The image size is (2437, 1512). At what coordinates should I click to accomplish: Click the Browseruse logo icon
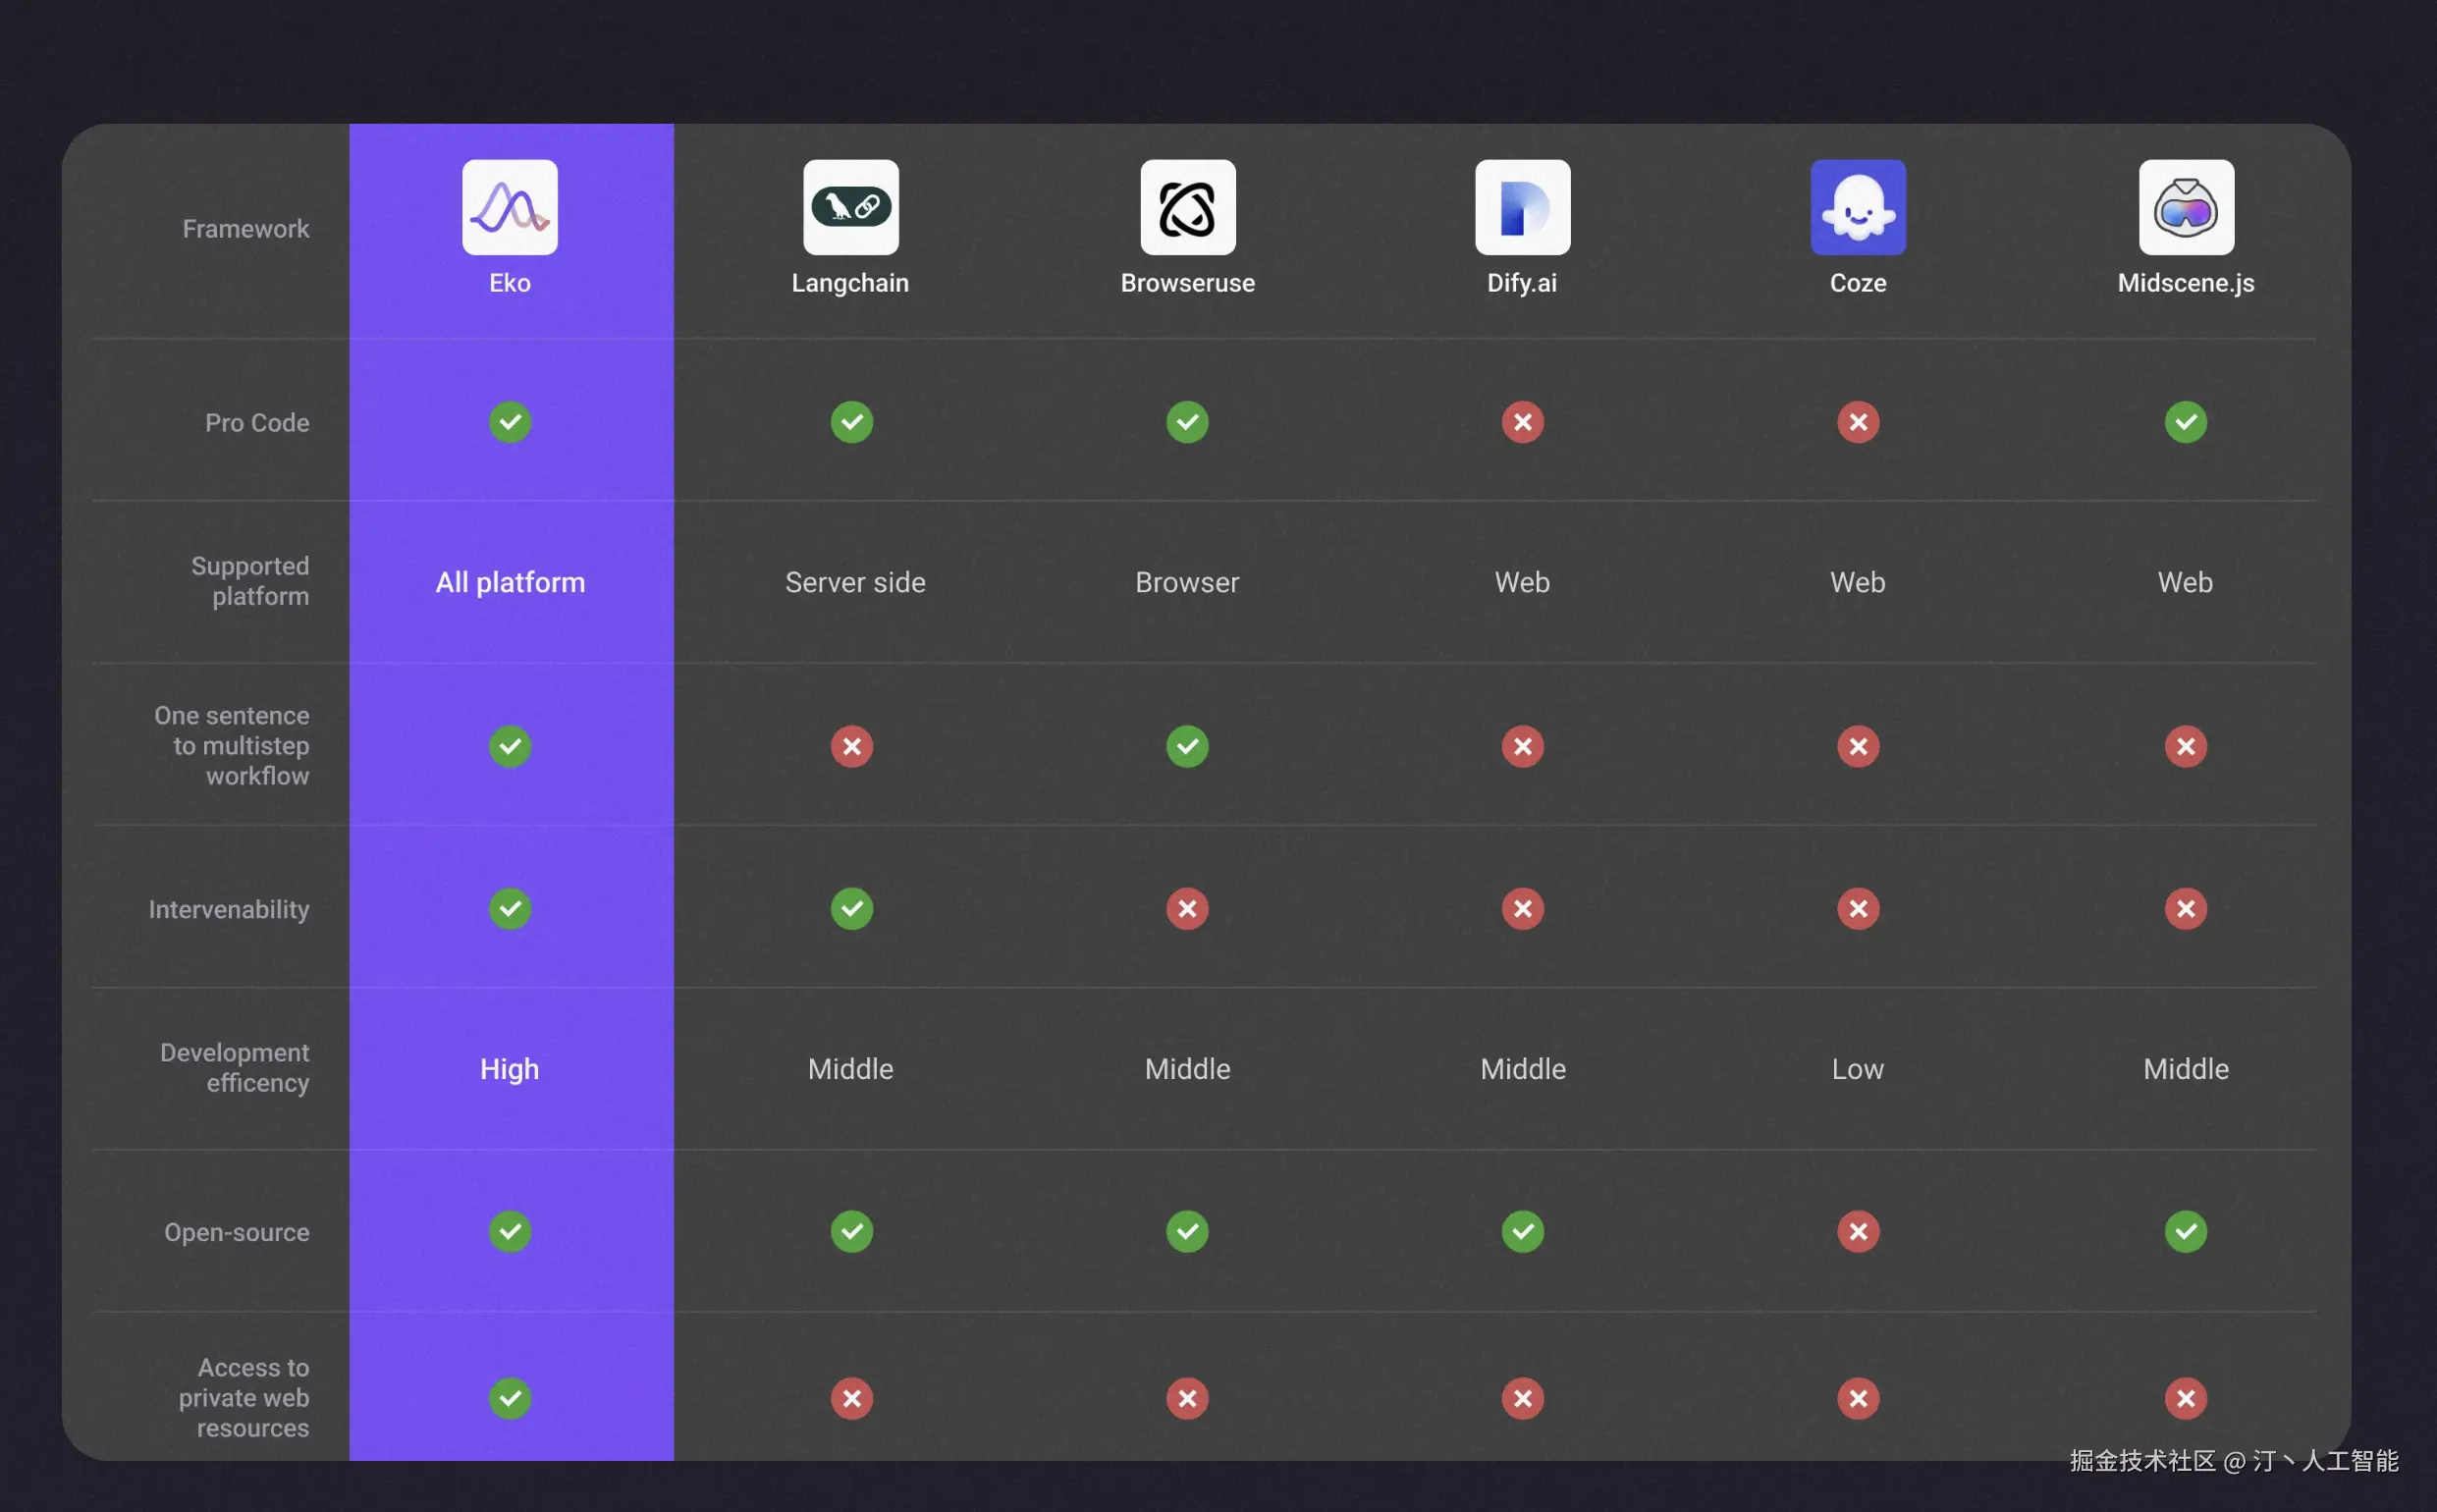point(1187,207)
